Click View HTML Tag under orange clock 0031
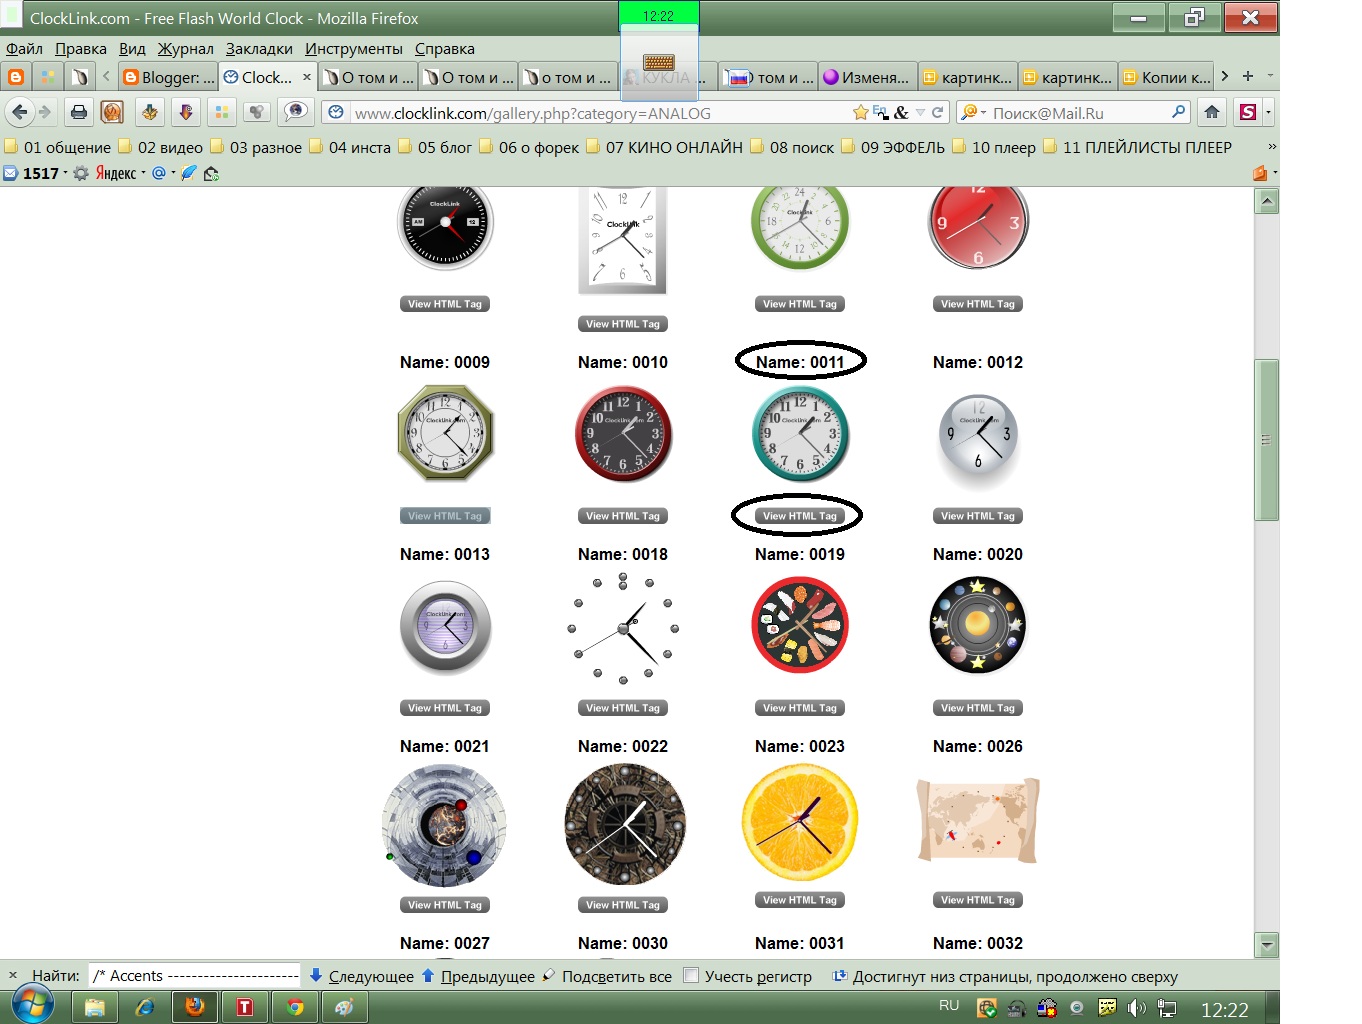 800,900
